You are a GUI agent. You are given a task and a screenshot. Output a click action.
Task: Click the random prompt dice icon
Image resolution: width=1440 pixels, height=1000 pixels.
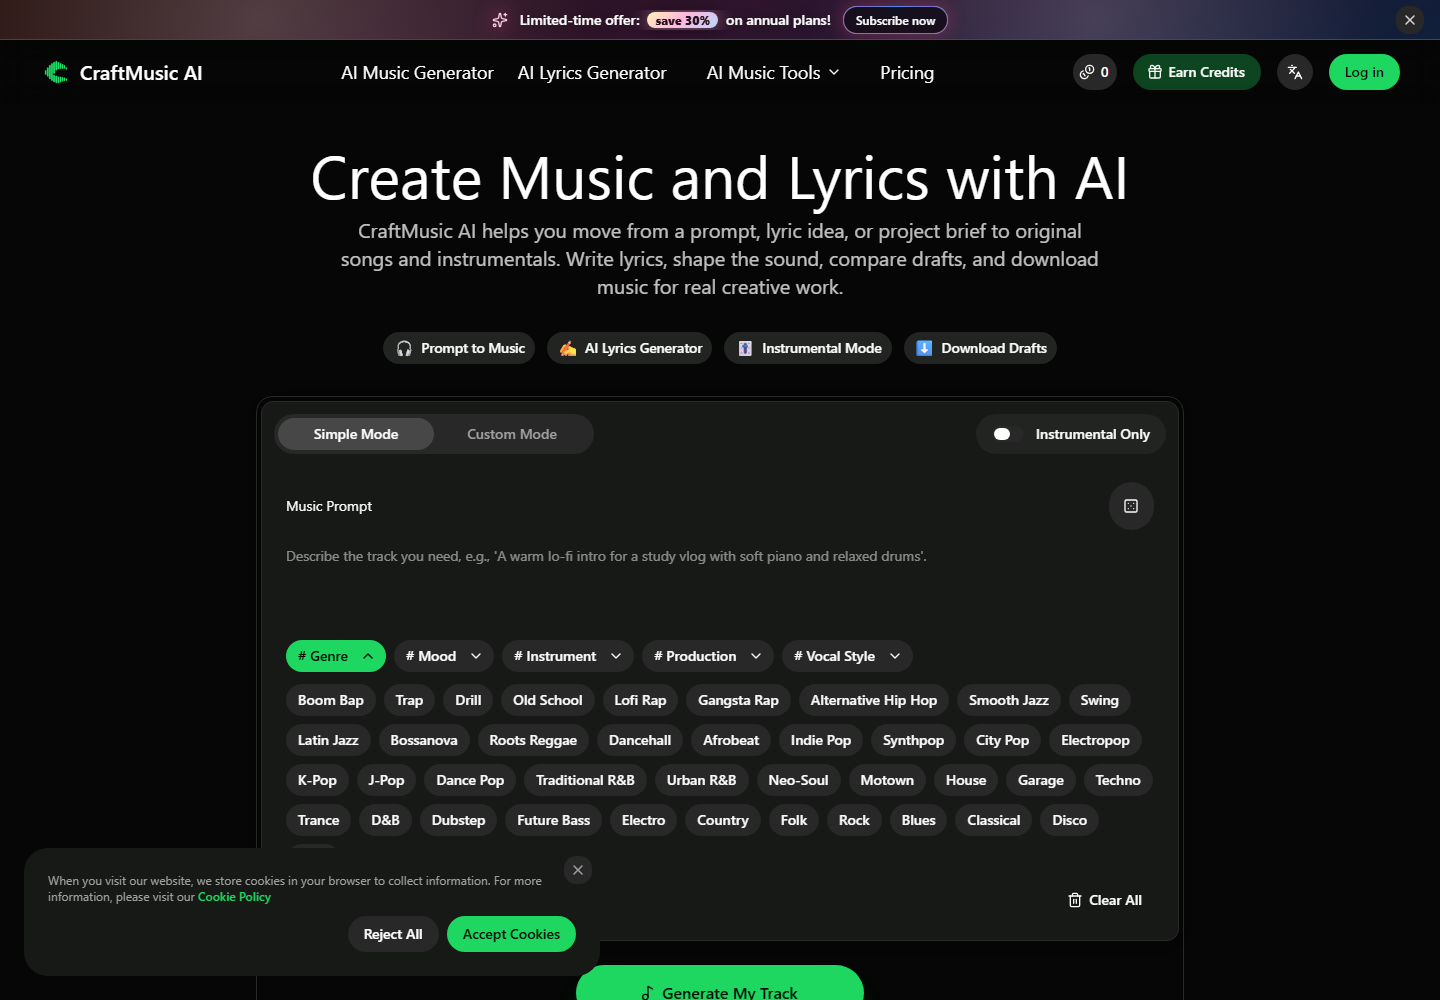[1131, 506]
